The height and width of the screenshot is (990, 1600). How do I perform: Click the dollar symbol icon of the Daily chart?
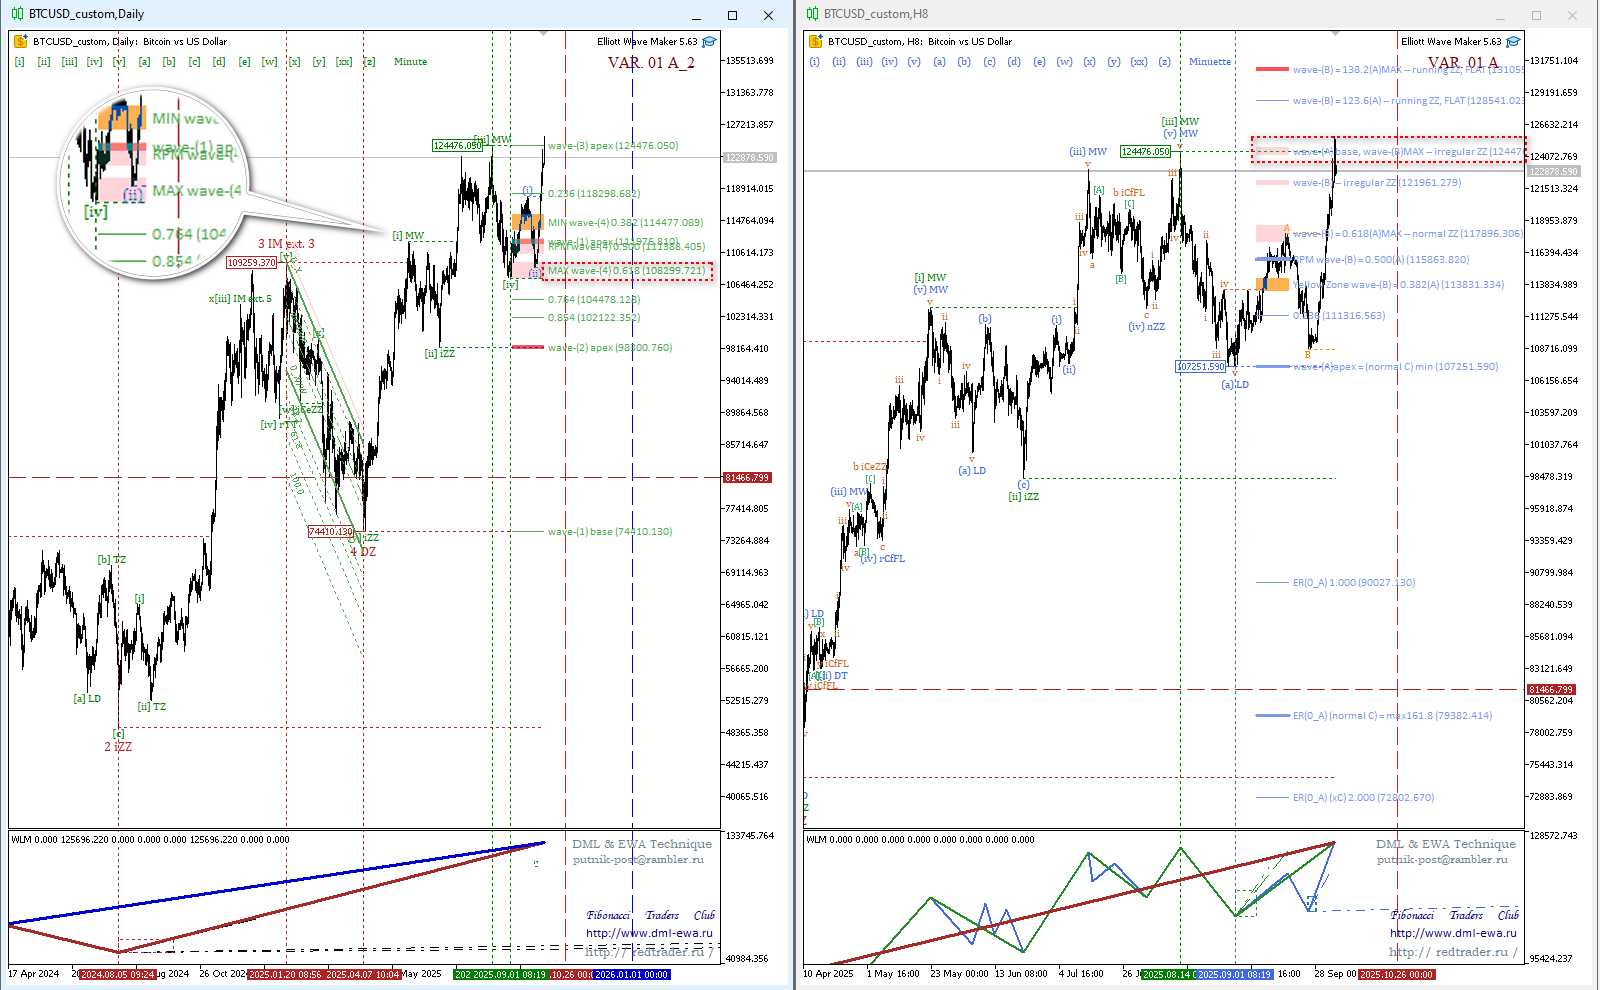[22, 42]
